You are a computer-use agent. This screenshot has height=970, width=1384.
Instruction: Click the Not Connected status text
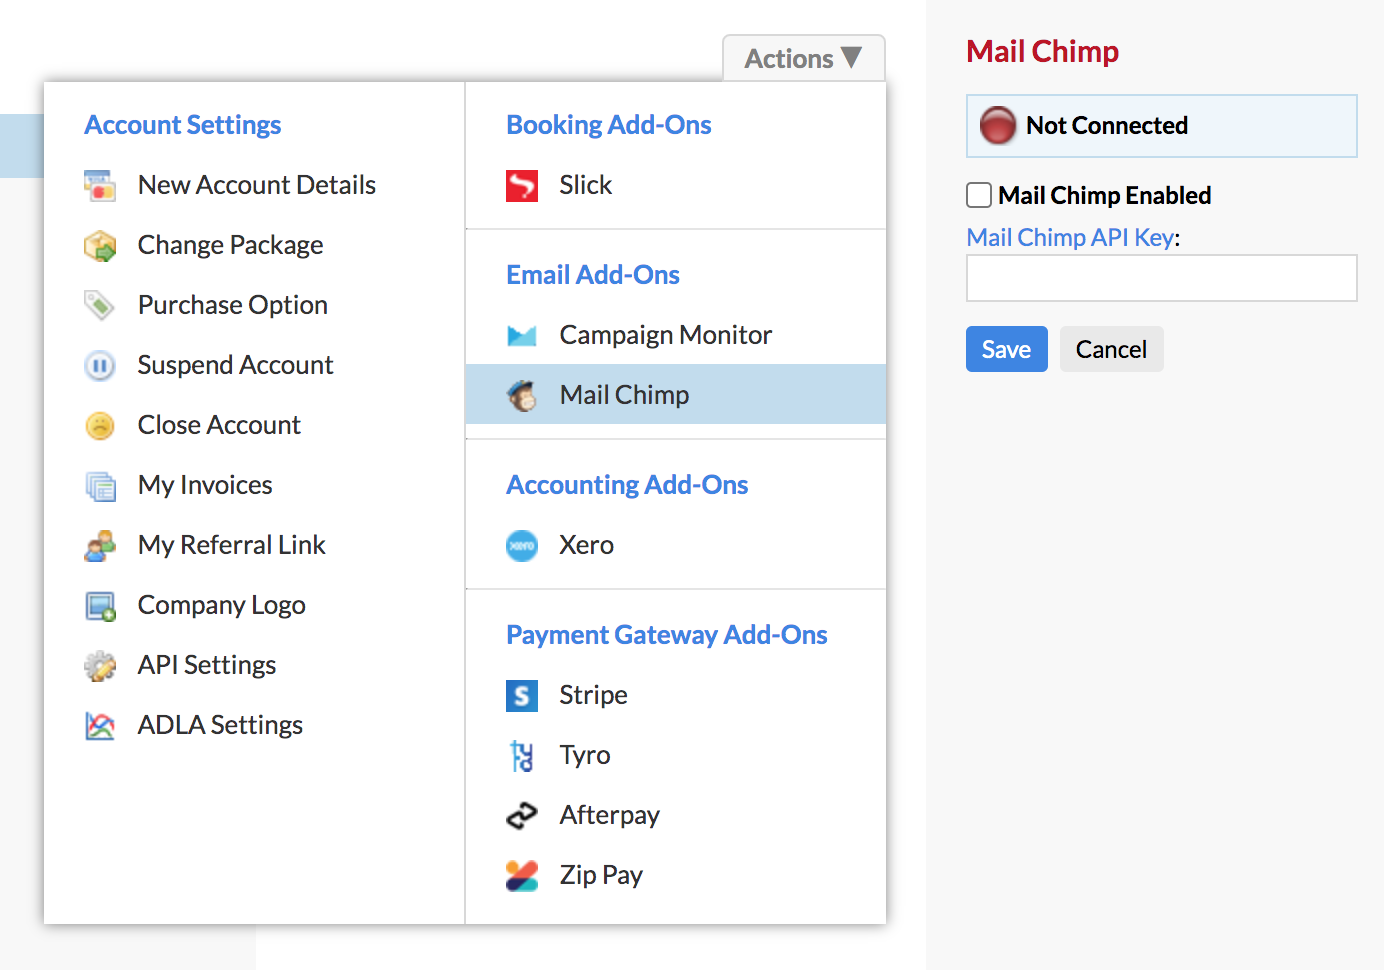click(x=1107, y=125)
